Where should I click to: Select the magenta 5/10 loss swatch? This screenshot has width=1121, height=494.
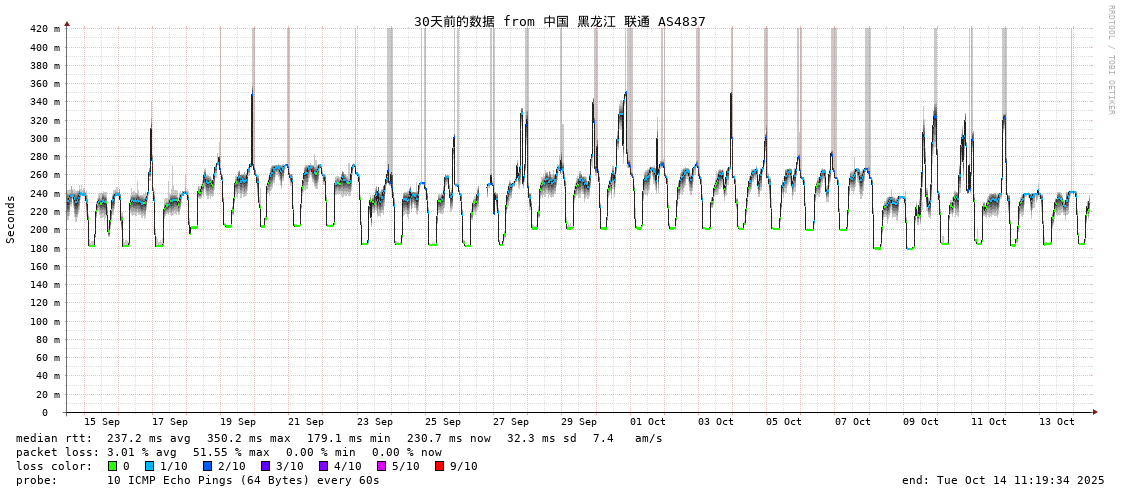click(x=381, y=466)
